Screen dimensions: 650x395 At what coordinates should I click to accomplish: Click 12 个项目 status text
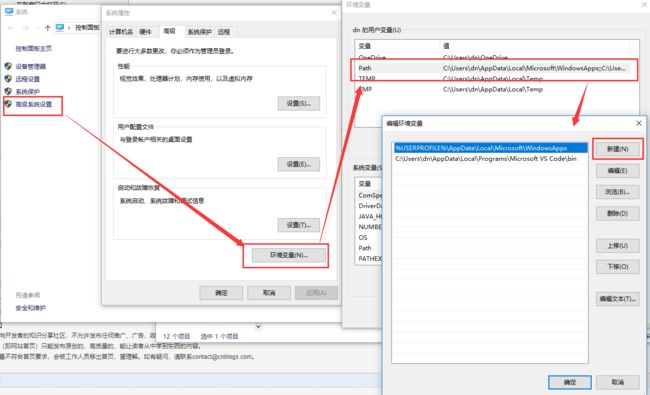[177, 336]
